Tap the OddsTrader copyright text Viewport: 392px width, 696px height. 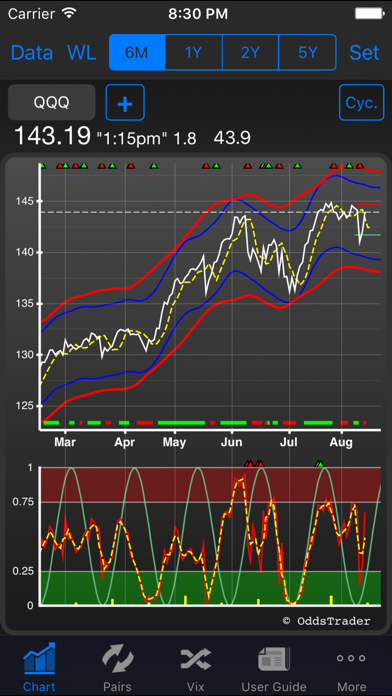pos(326,621)
